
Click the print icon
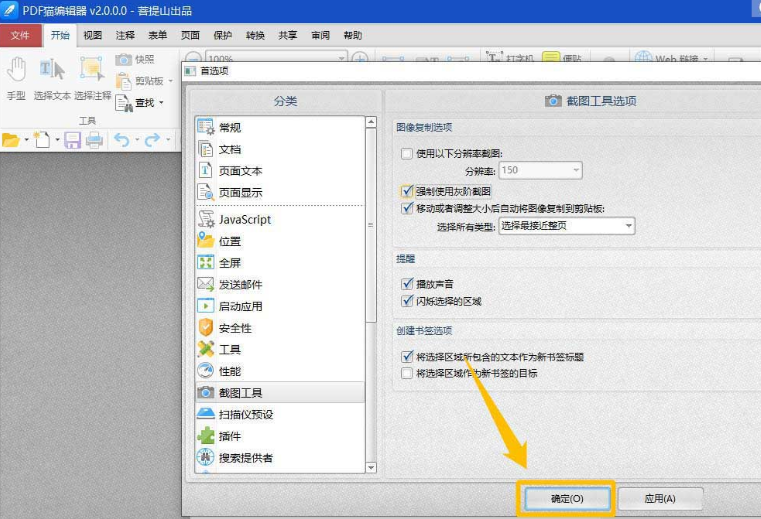point(94,140)
